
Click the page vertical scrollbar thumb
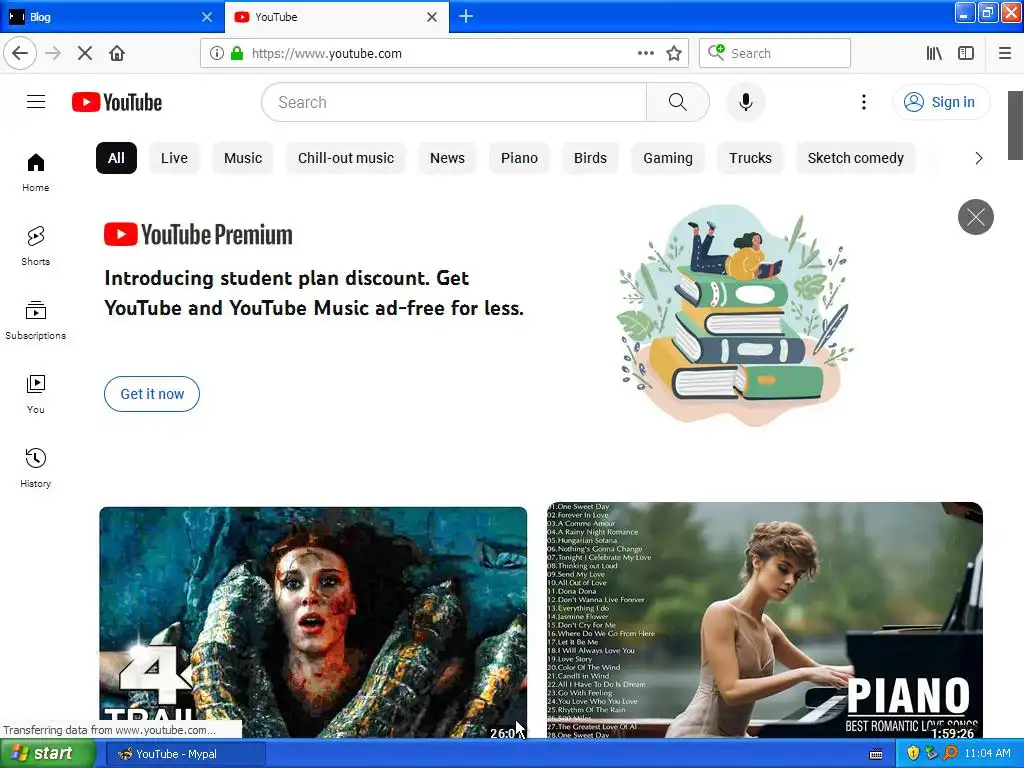(x=1015, y=125)
